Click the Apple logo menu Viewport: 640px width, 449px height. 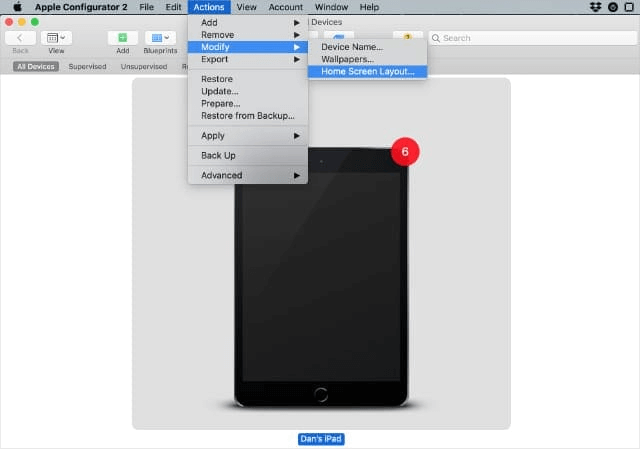17,7
